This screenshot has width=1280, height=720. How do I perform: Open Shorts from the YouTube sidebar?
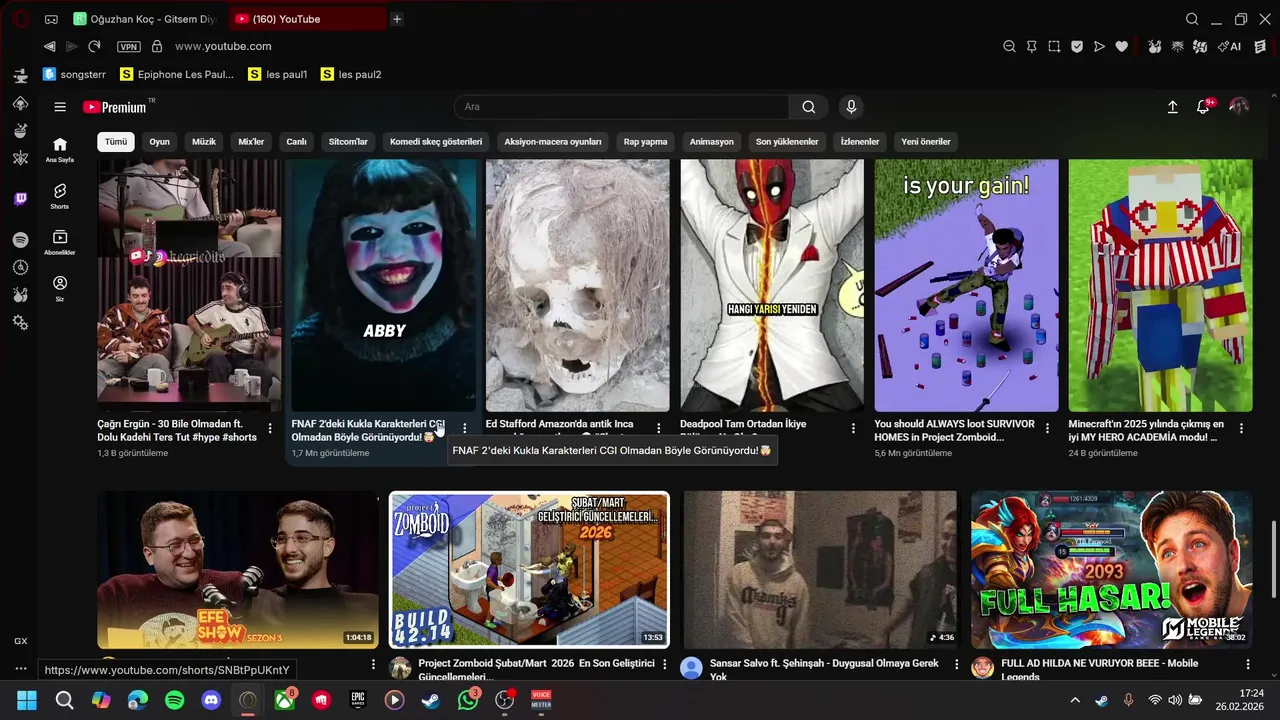[60, 196]
